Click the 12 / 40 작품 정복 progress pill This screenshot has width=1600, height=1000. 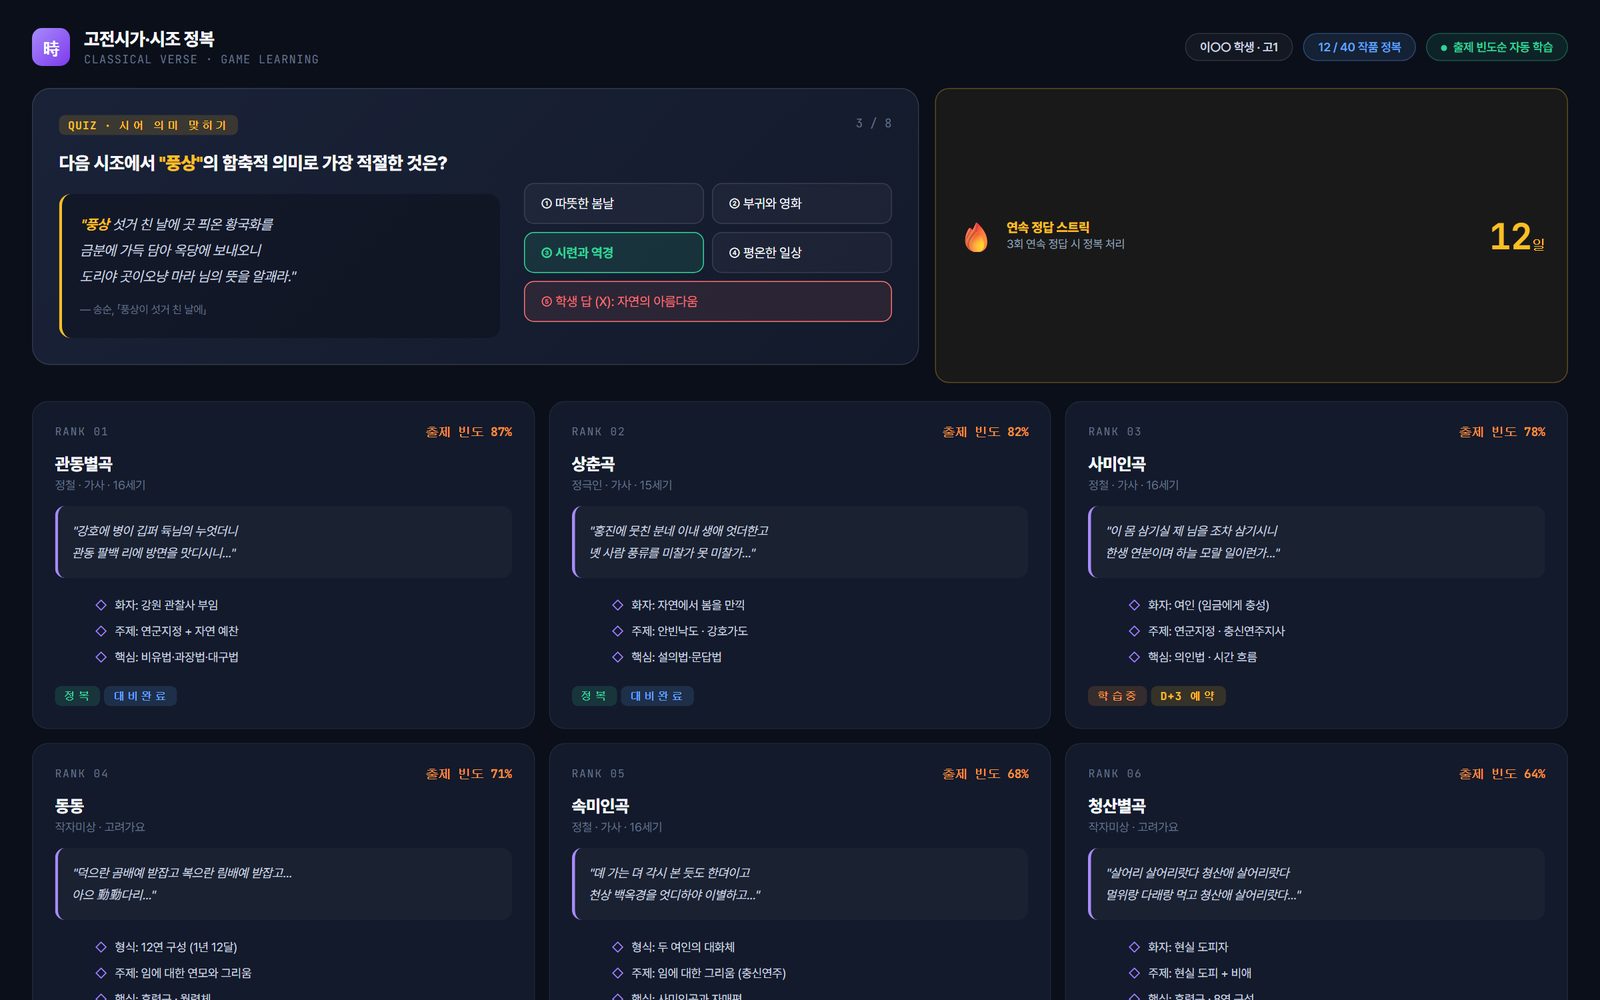pos(1358,47)
